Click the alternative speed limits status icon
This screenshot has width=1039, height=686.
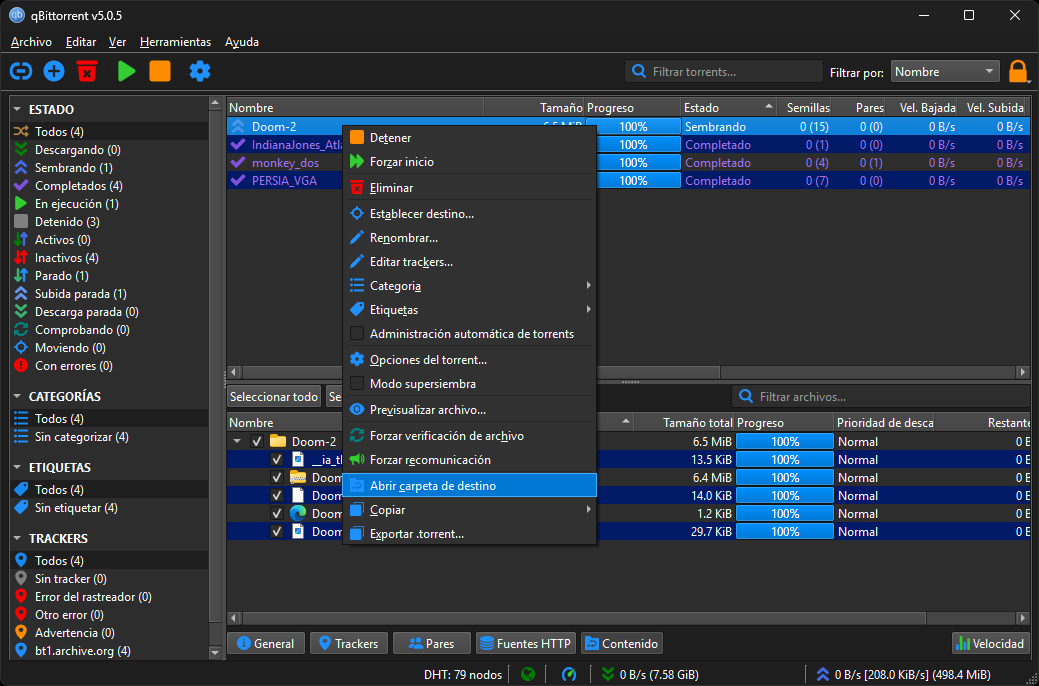pyautogui.click(x=569, y=674)
